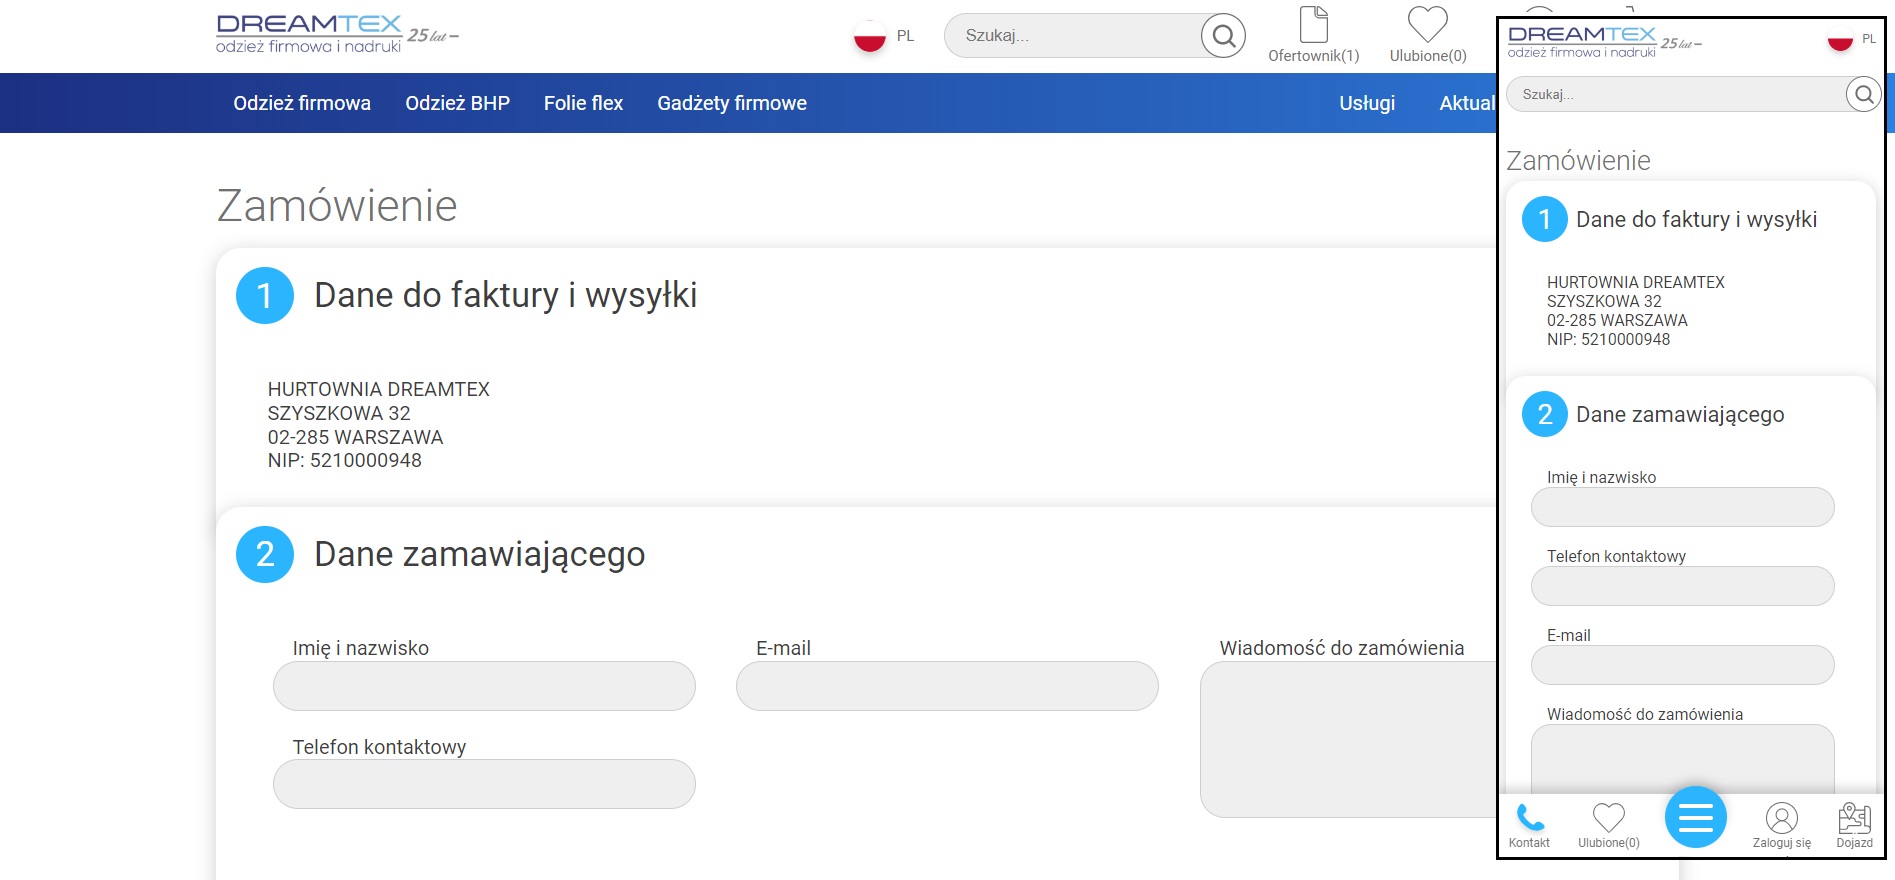Open the Usługi menu item
1895x880 pixels.
[1367, 103]
